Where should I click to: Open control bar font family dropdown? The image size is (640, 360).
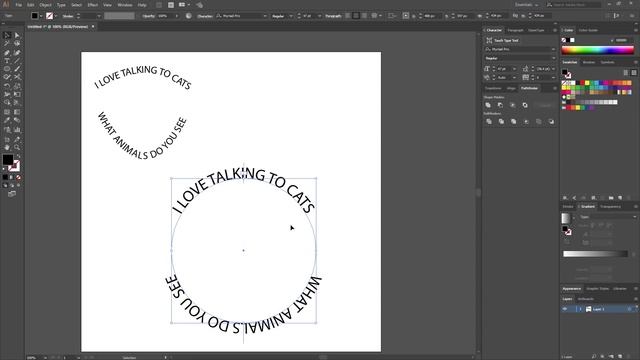point(265,16)
